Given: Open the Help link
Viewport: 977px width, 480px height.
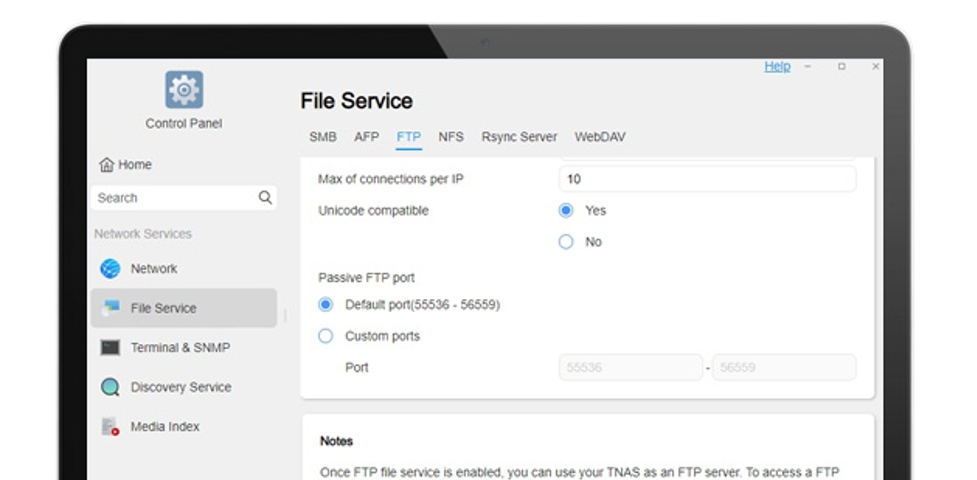Looking at the screenshot, I should pyautogui.click(x=777, y=67).
